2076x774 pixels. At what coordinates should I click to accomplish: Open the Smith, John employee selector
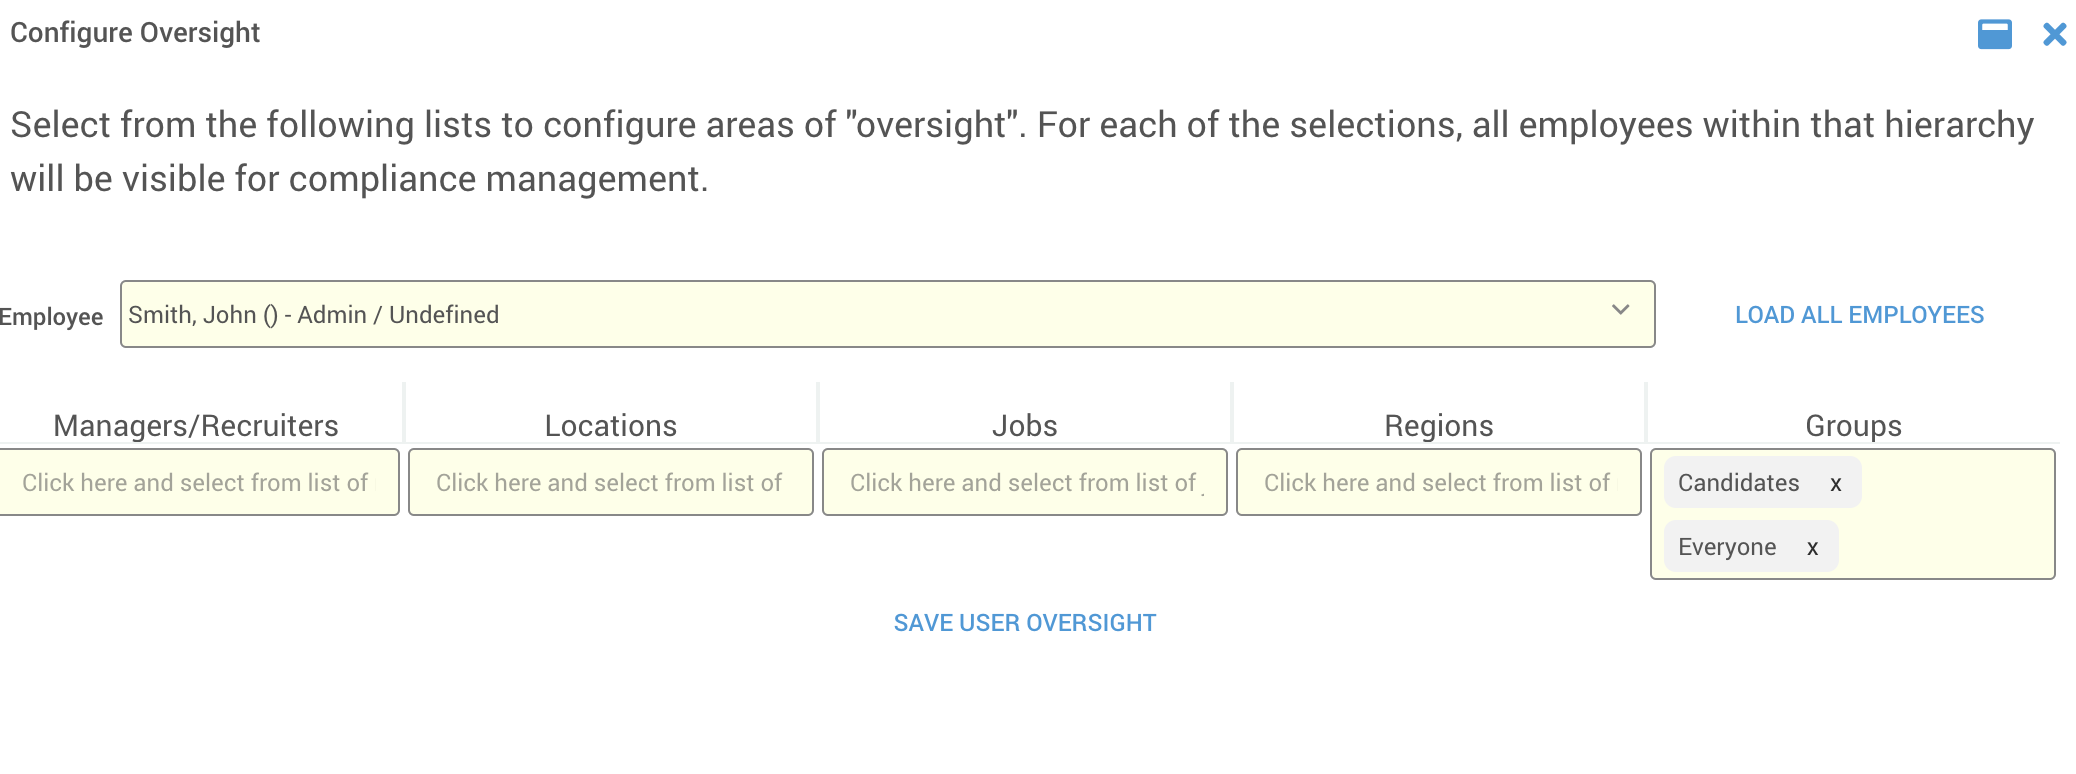pos(887,314)
